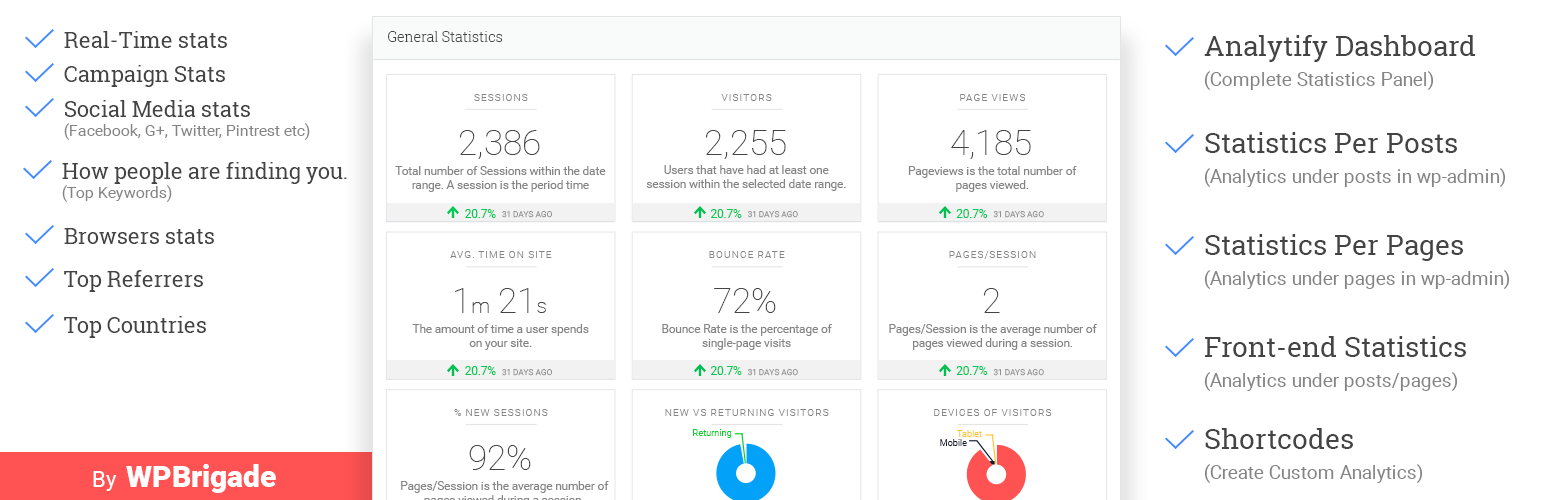
Task: Click the Shortcodes heading
Action: click(1279, 439)
